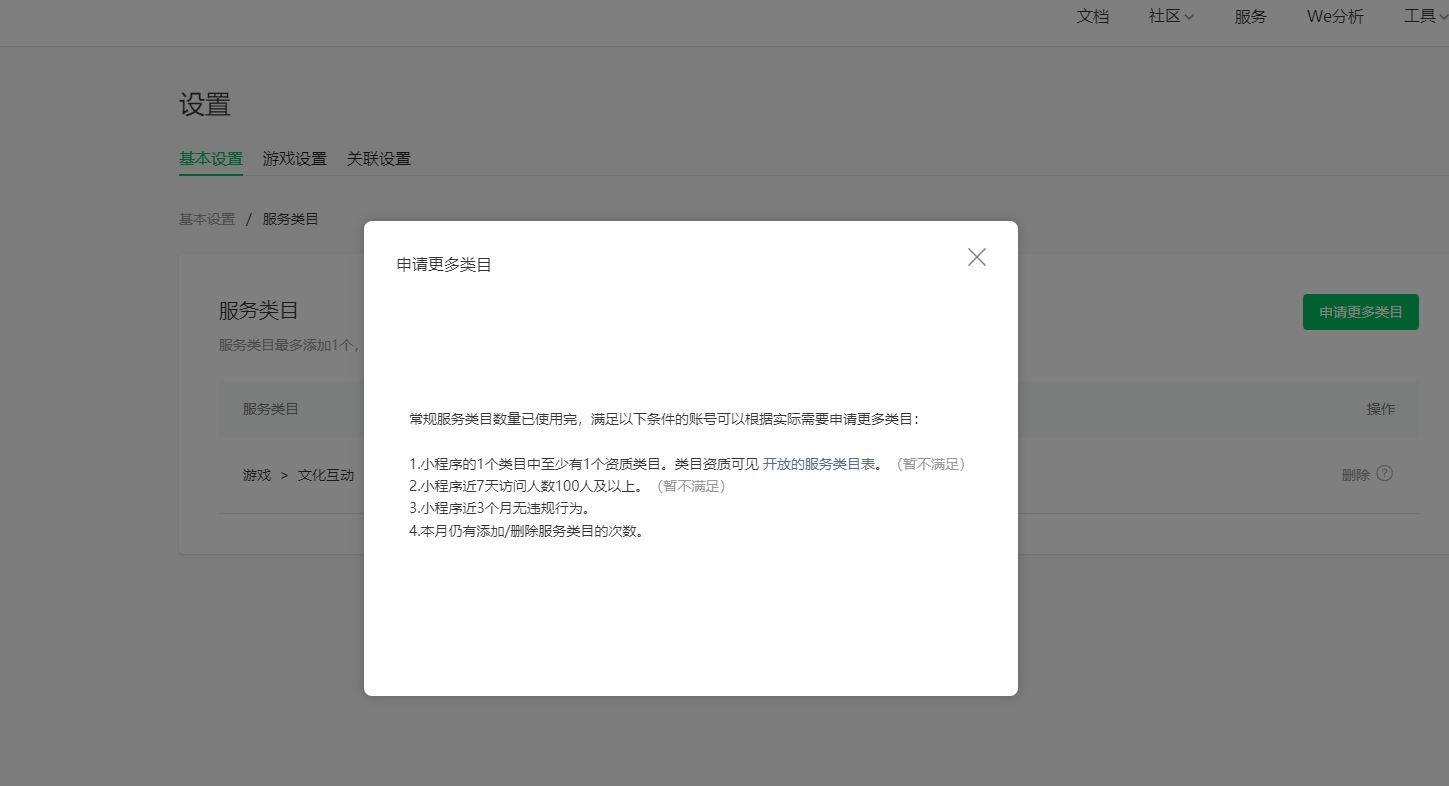
Task: Open 文档 in the top navigation
Action: click(1093, 16)
